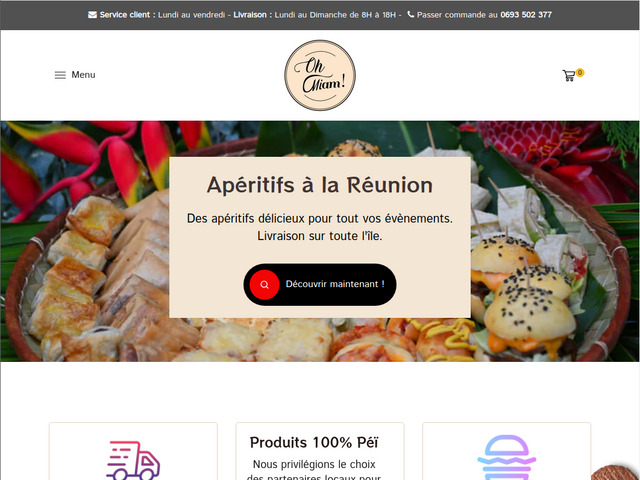Select the delivery truck icon
Screen dimensions: 640x480
tap(133, 460)
